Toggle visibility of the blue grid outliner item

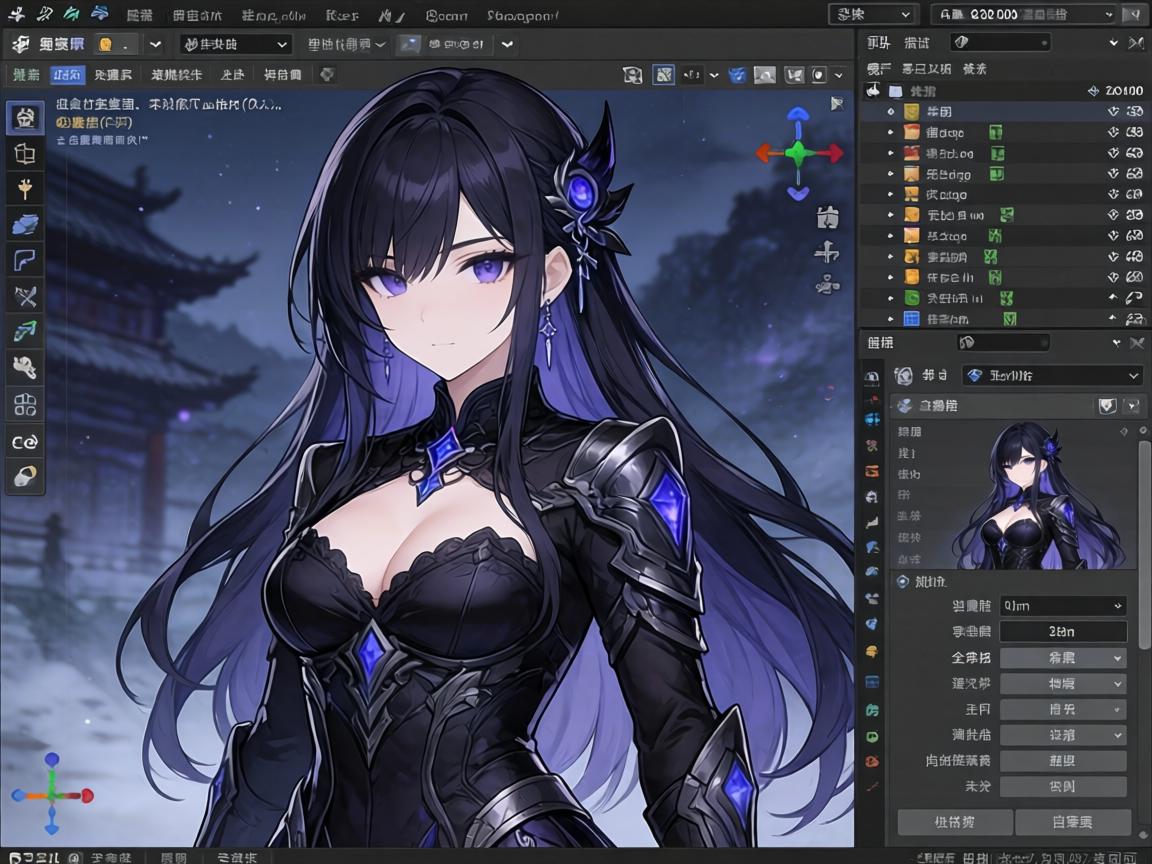pyautogui.click(x=1134, y=319)
